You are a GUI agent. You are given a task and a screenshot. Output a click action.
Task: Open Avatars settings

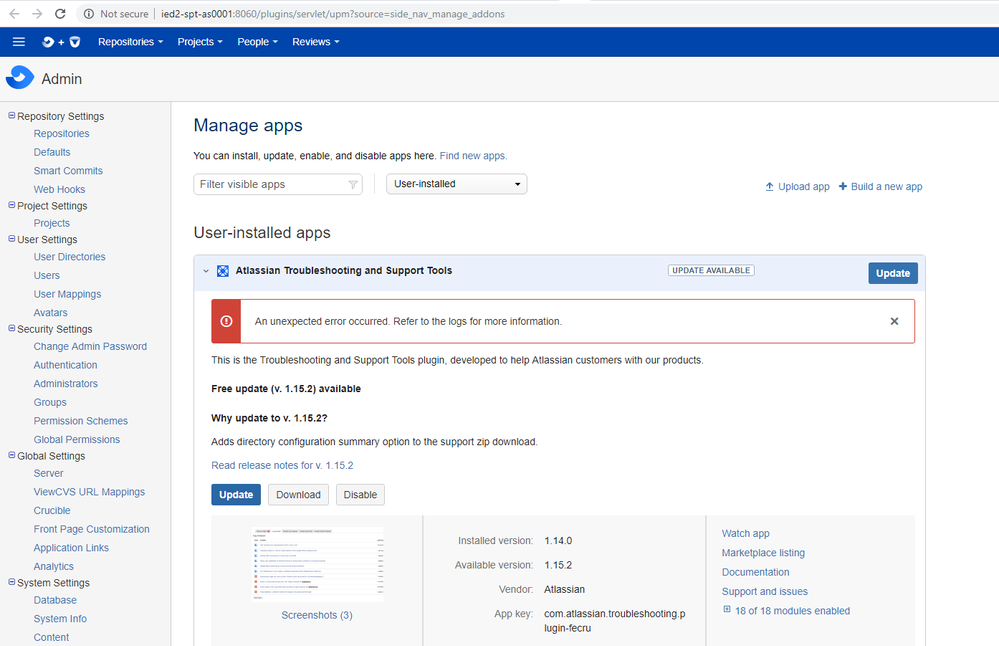(x=50, y=313)
